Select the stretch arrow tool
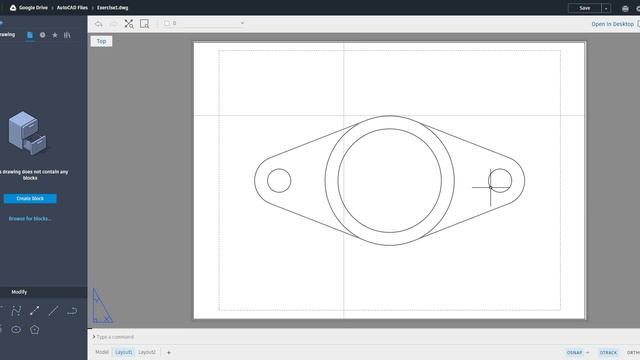Image resolution: width=640 pixels, height=360 pixels. (x=35, y=311)
